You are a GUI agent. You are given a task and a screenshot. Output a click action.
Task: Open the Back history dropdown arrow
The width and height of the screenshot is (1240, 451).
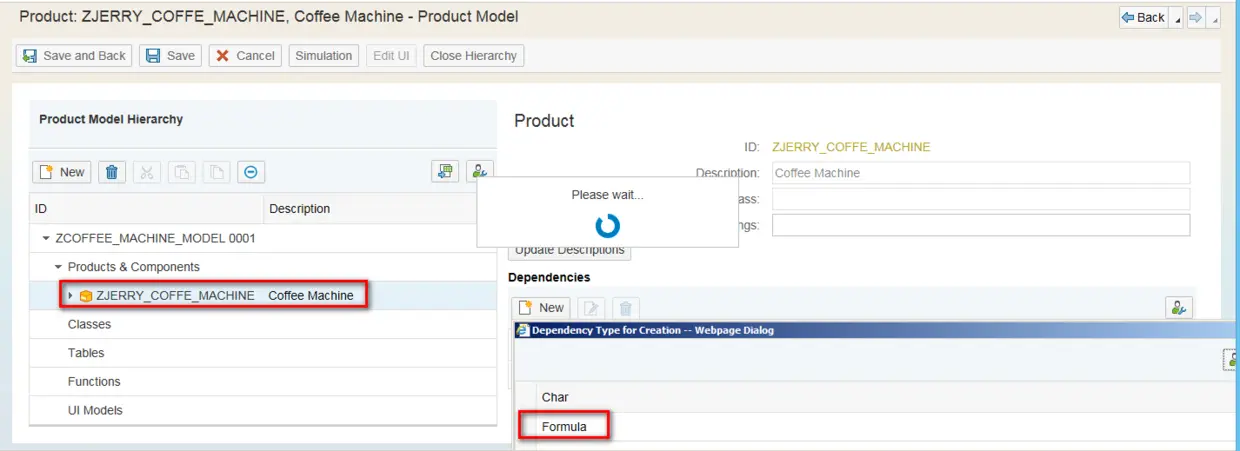1176,18
